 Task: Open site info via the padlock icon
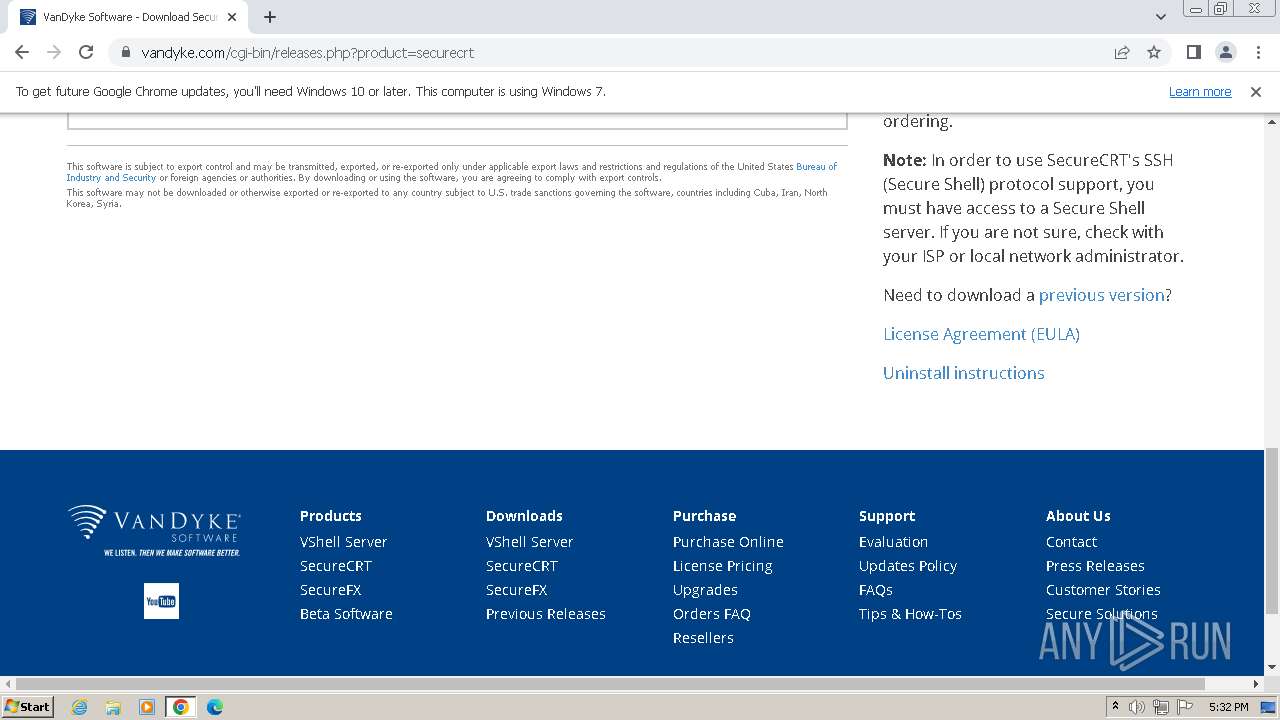click(x=126, y=52)
